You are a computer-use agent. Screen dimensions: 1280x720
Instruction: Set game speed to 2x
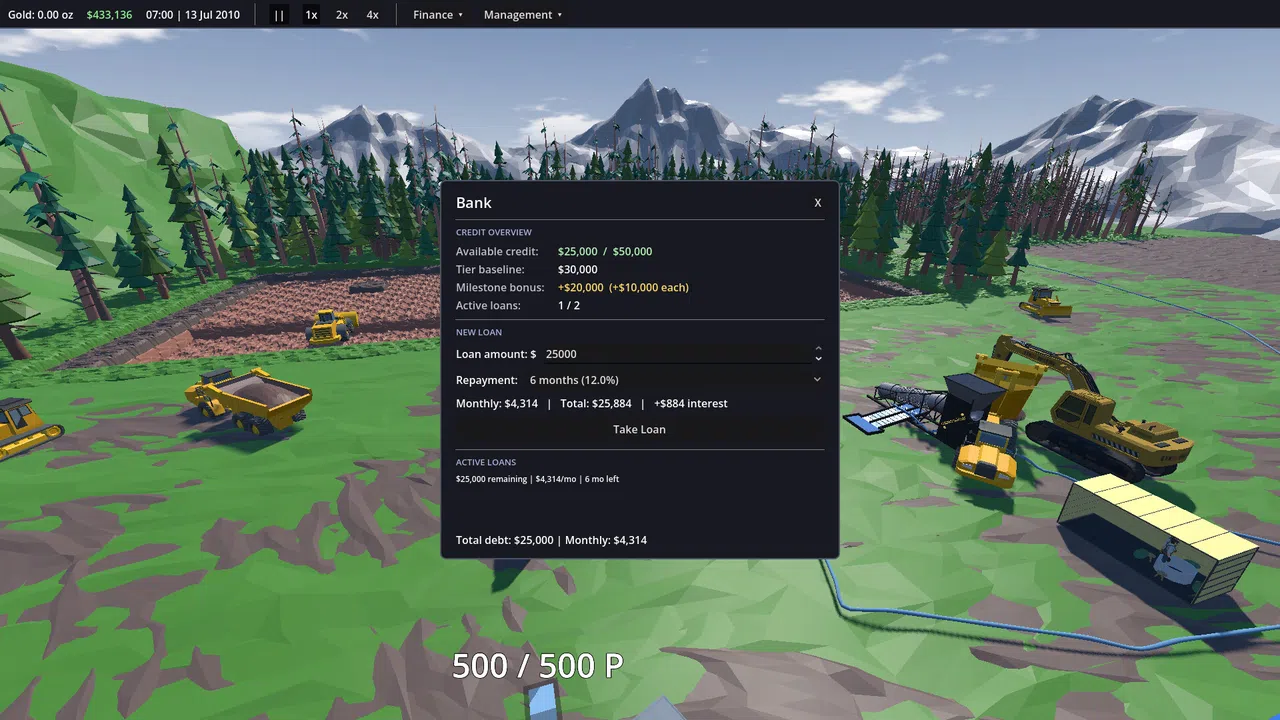(342, 15)
